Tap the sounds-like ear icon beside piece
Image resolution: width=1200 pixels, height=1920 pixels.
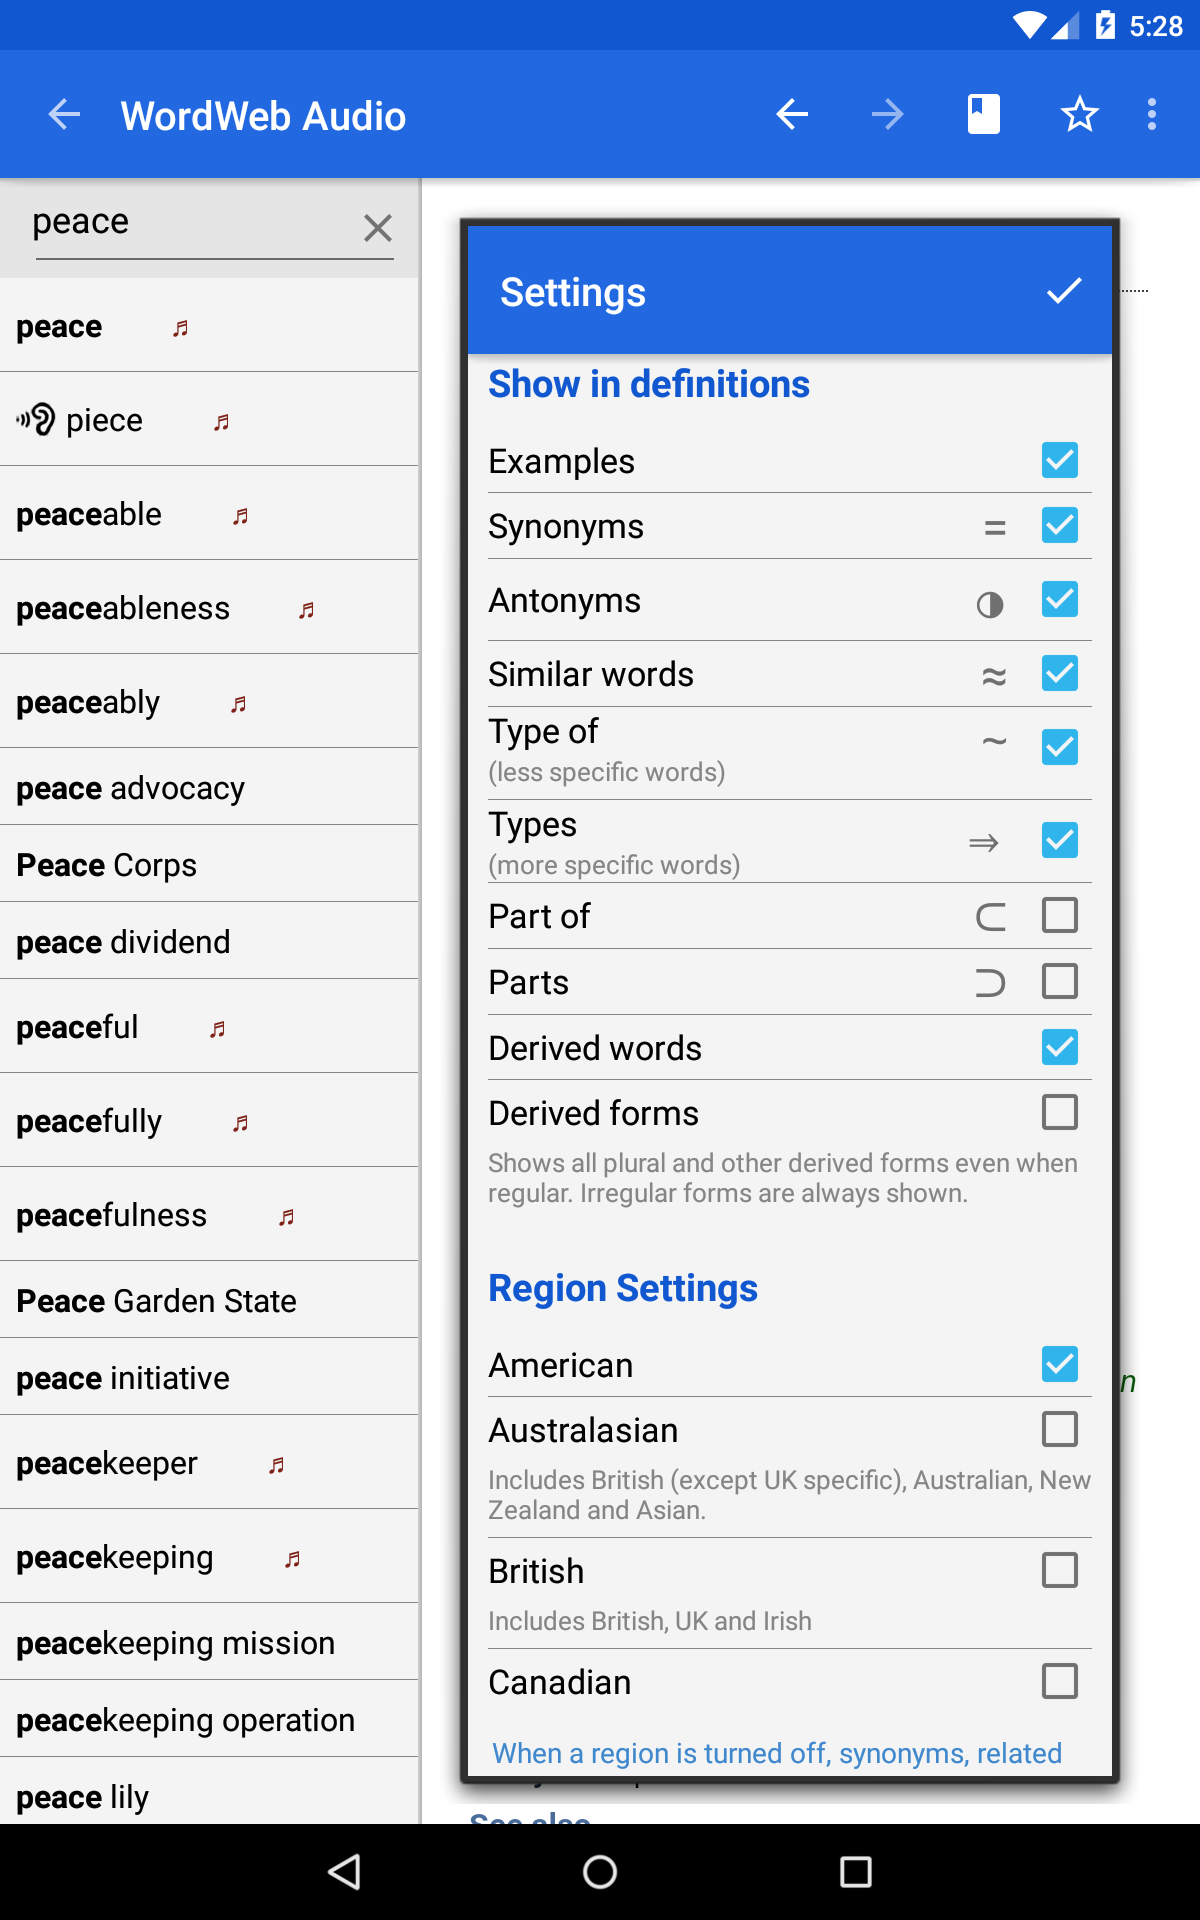click(x=36, y=419)
